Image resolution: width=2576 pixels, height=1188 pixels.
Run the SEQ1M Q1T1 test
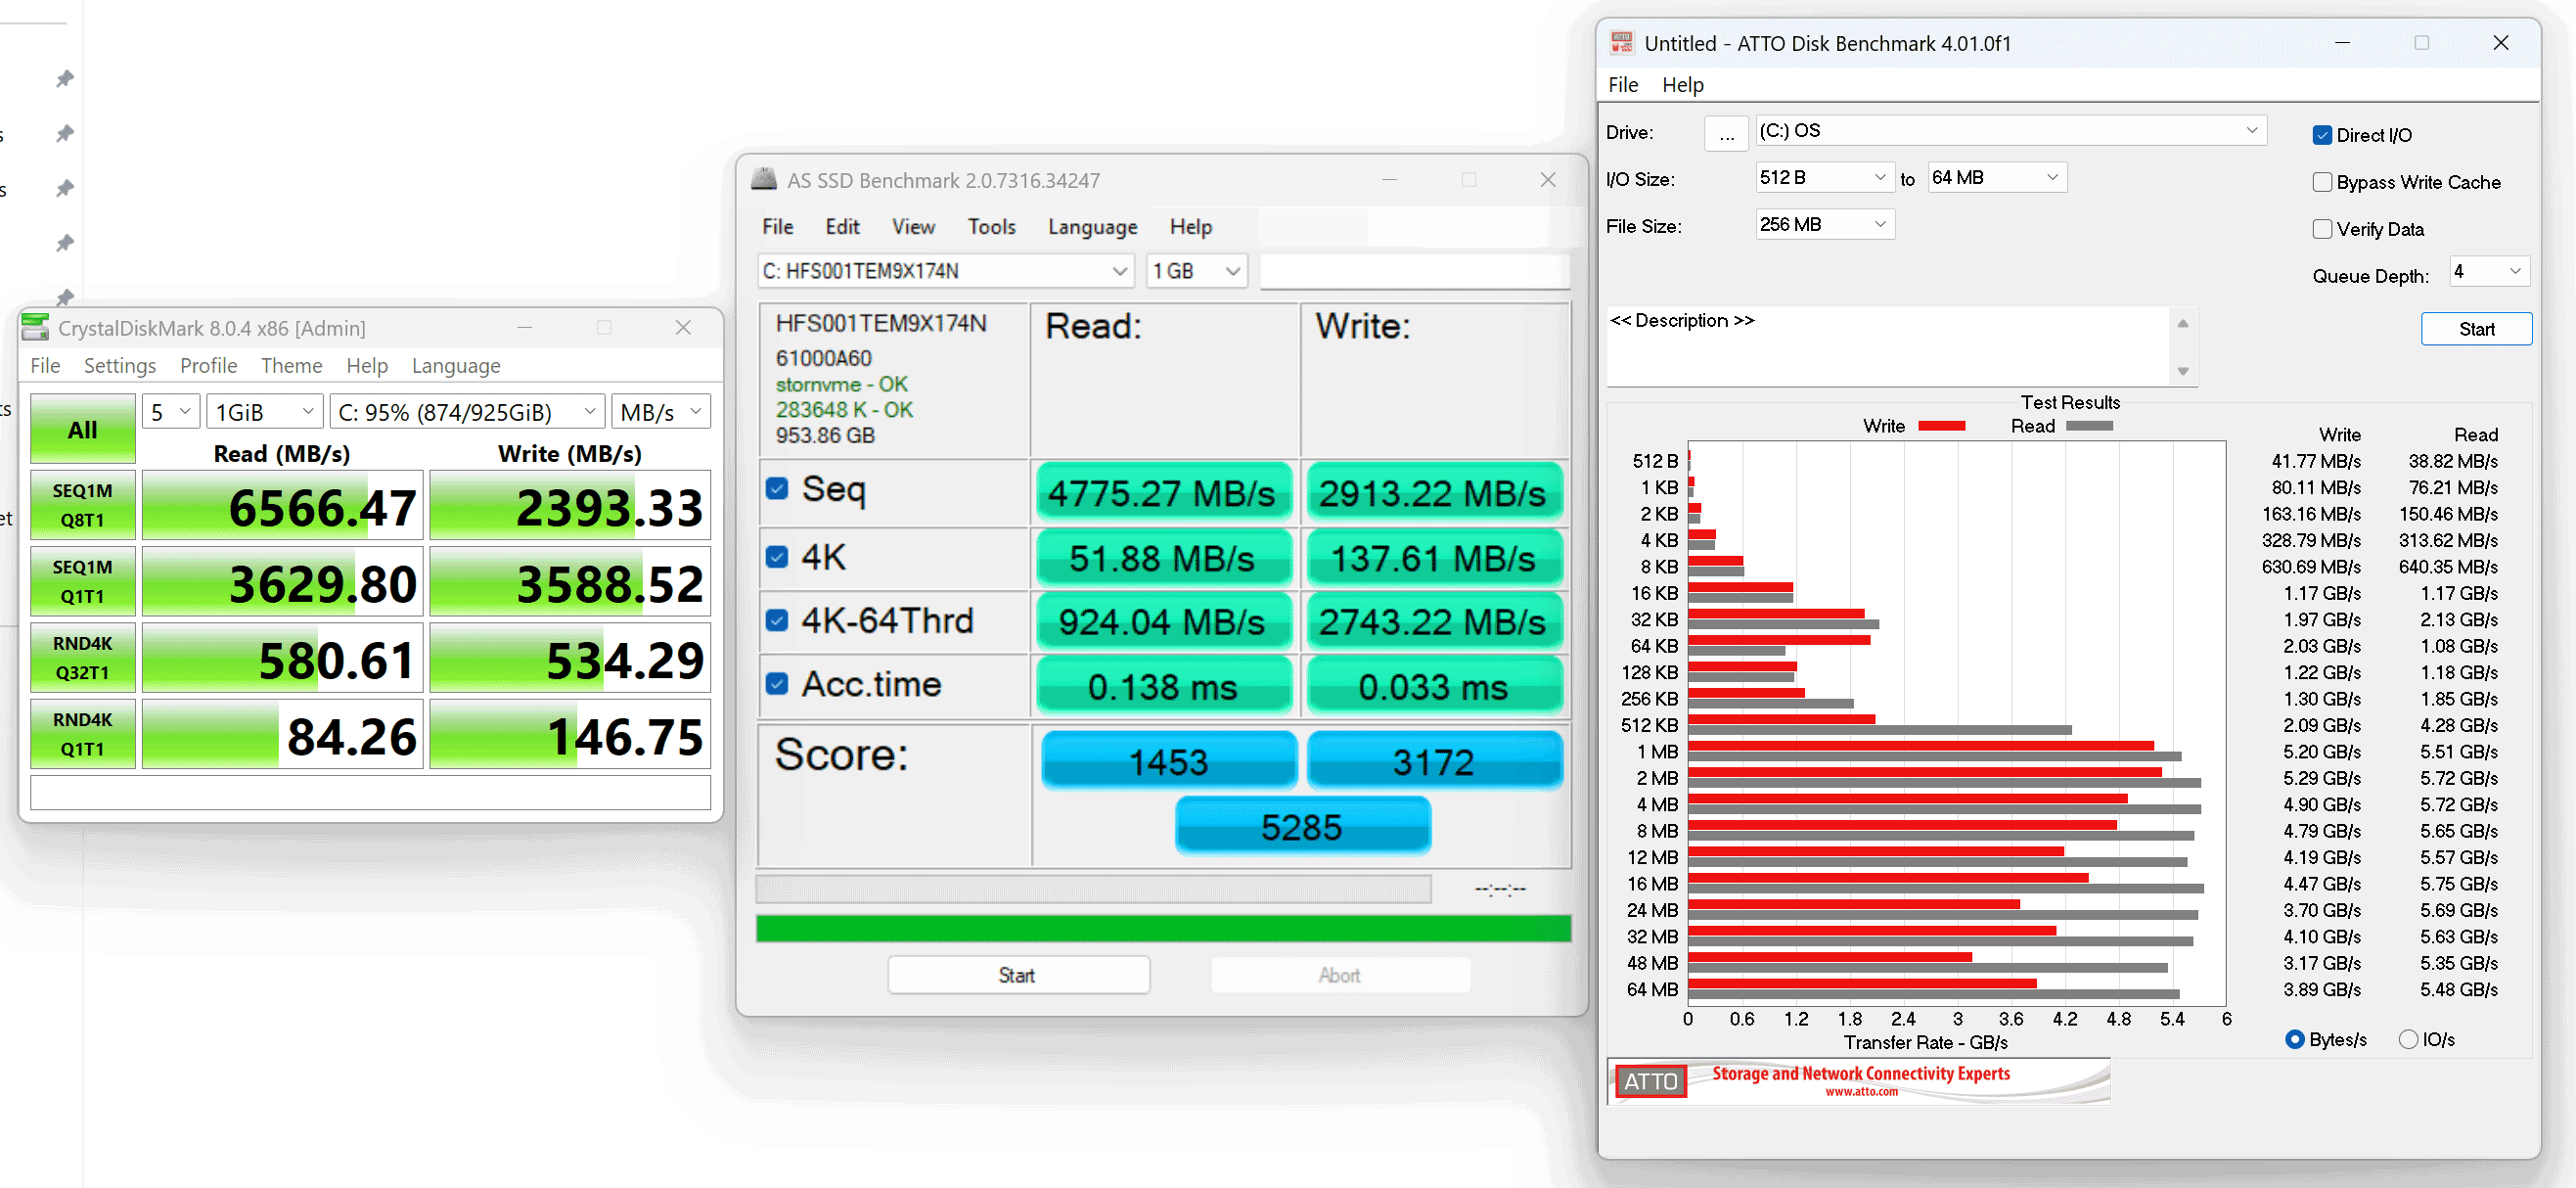[83, 581]
